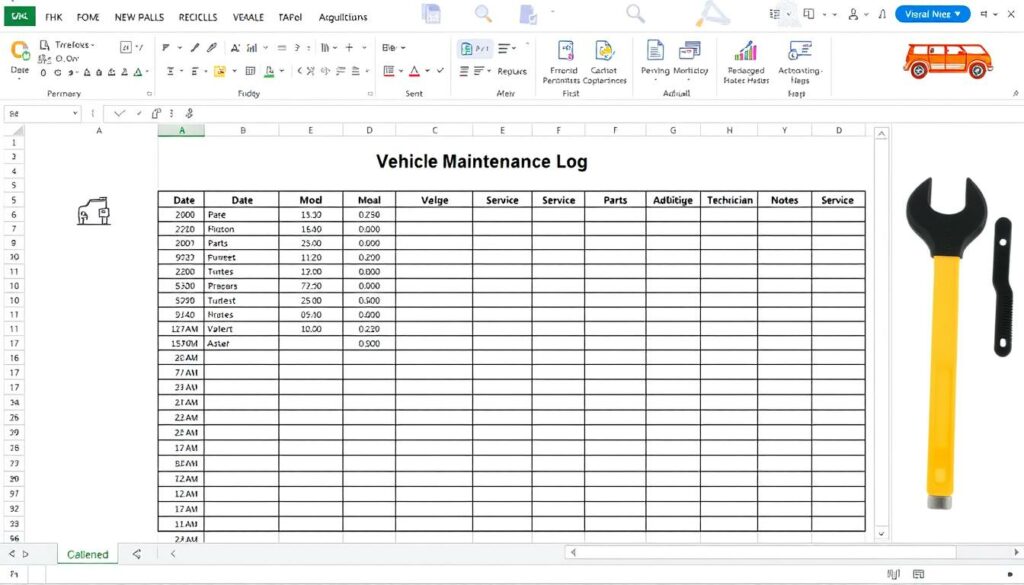Open the Treefoks dropdown arrow
1024x585 pixels.
93,45
